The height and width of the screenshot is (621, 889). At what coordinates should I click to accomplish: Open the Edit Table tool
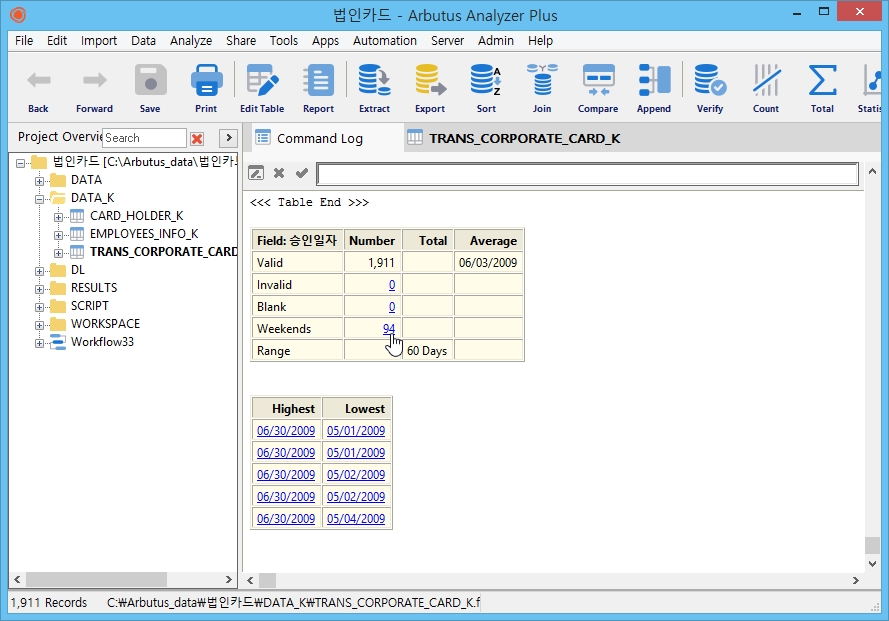tap(262, 88)
